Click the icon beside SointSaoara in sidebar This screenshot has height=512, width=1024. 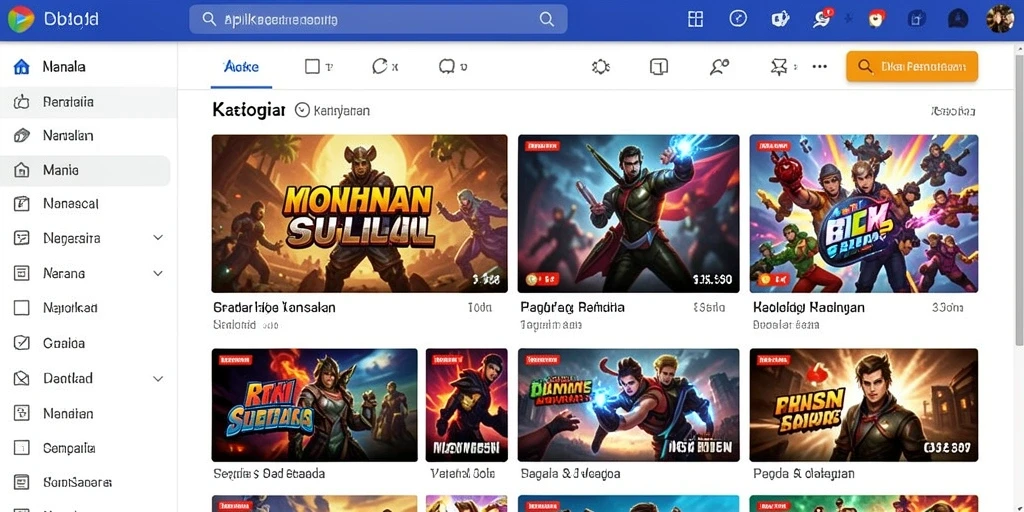[22, 483]
